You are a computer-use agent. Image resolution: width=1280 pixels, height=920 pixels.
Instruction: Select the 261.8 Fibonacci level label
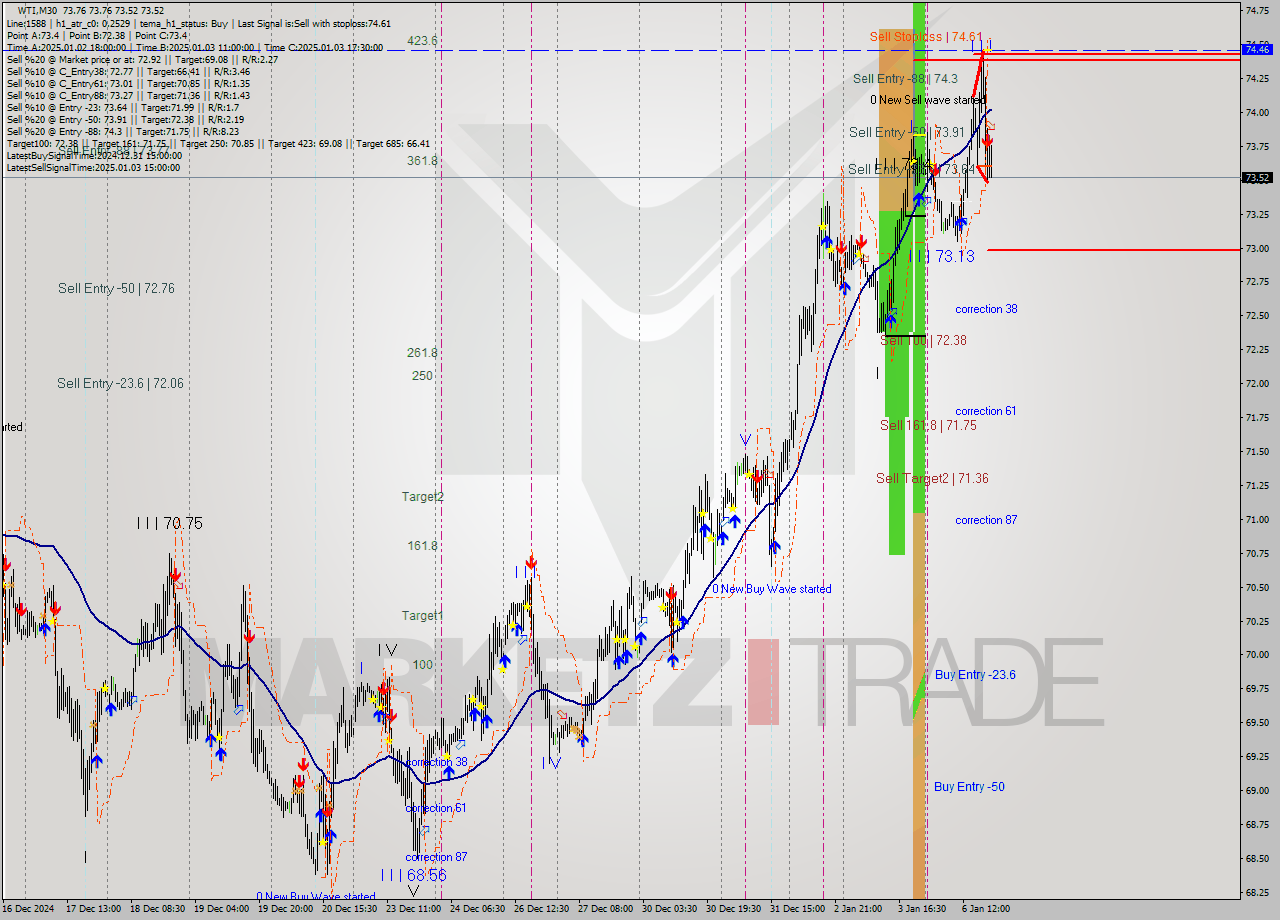click(422, 353)
